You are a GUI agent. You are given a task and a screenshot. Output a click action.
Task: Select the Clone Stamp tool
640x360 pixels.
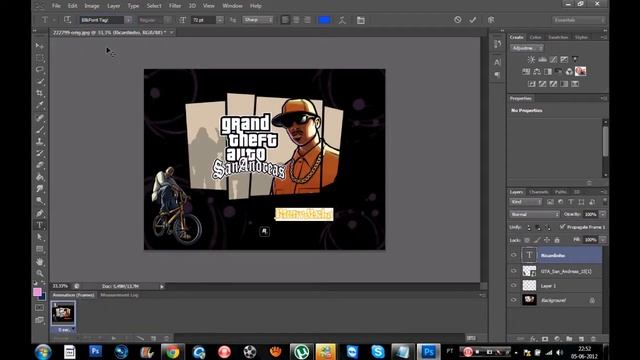tap(39, 142)
